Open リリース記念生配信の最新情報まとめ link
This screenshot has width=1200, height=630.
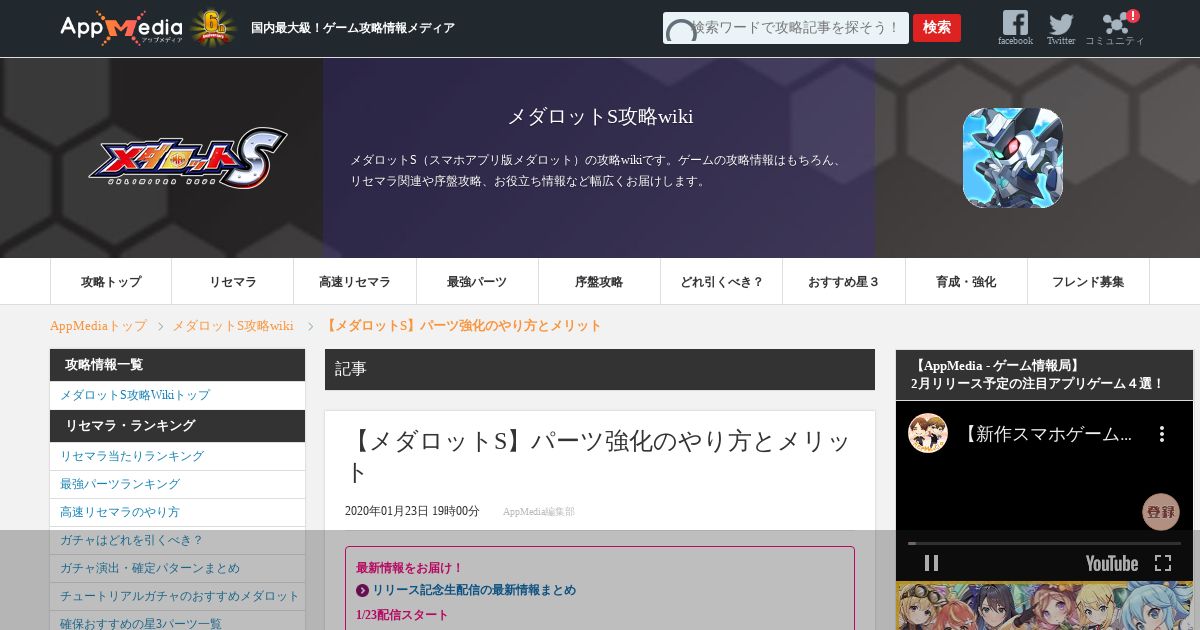474,590
